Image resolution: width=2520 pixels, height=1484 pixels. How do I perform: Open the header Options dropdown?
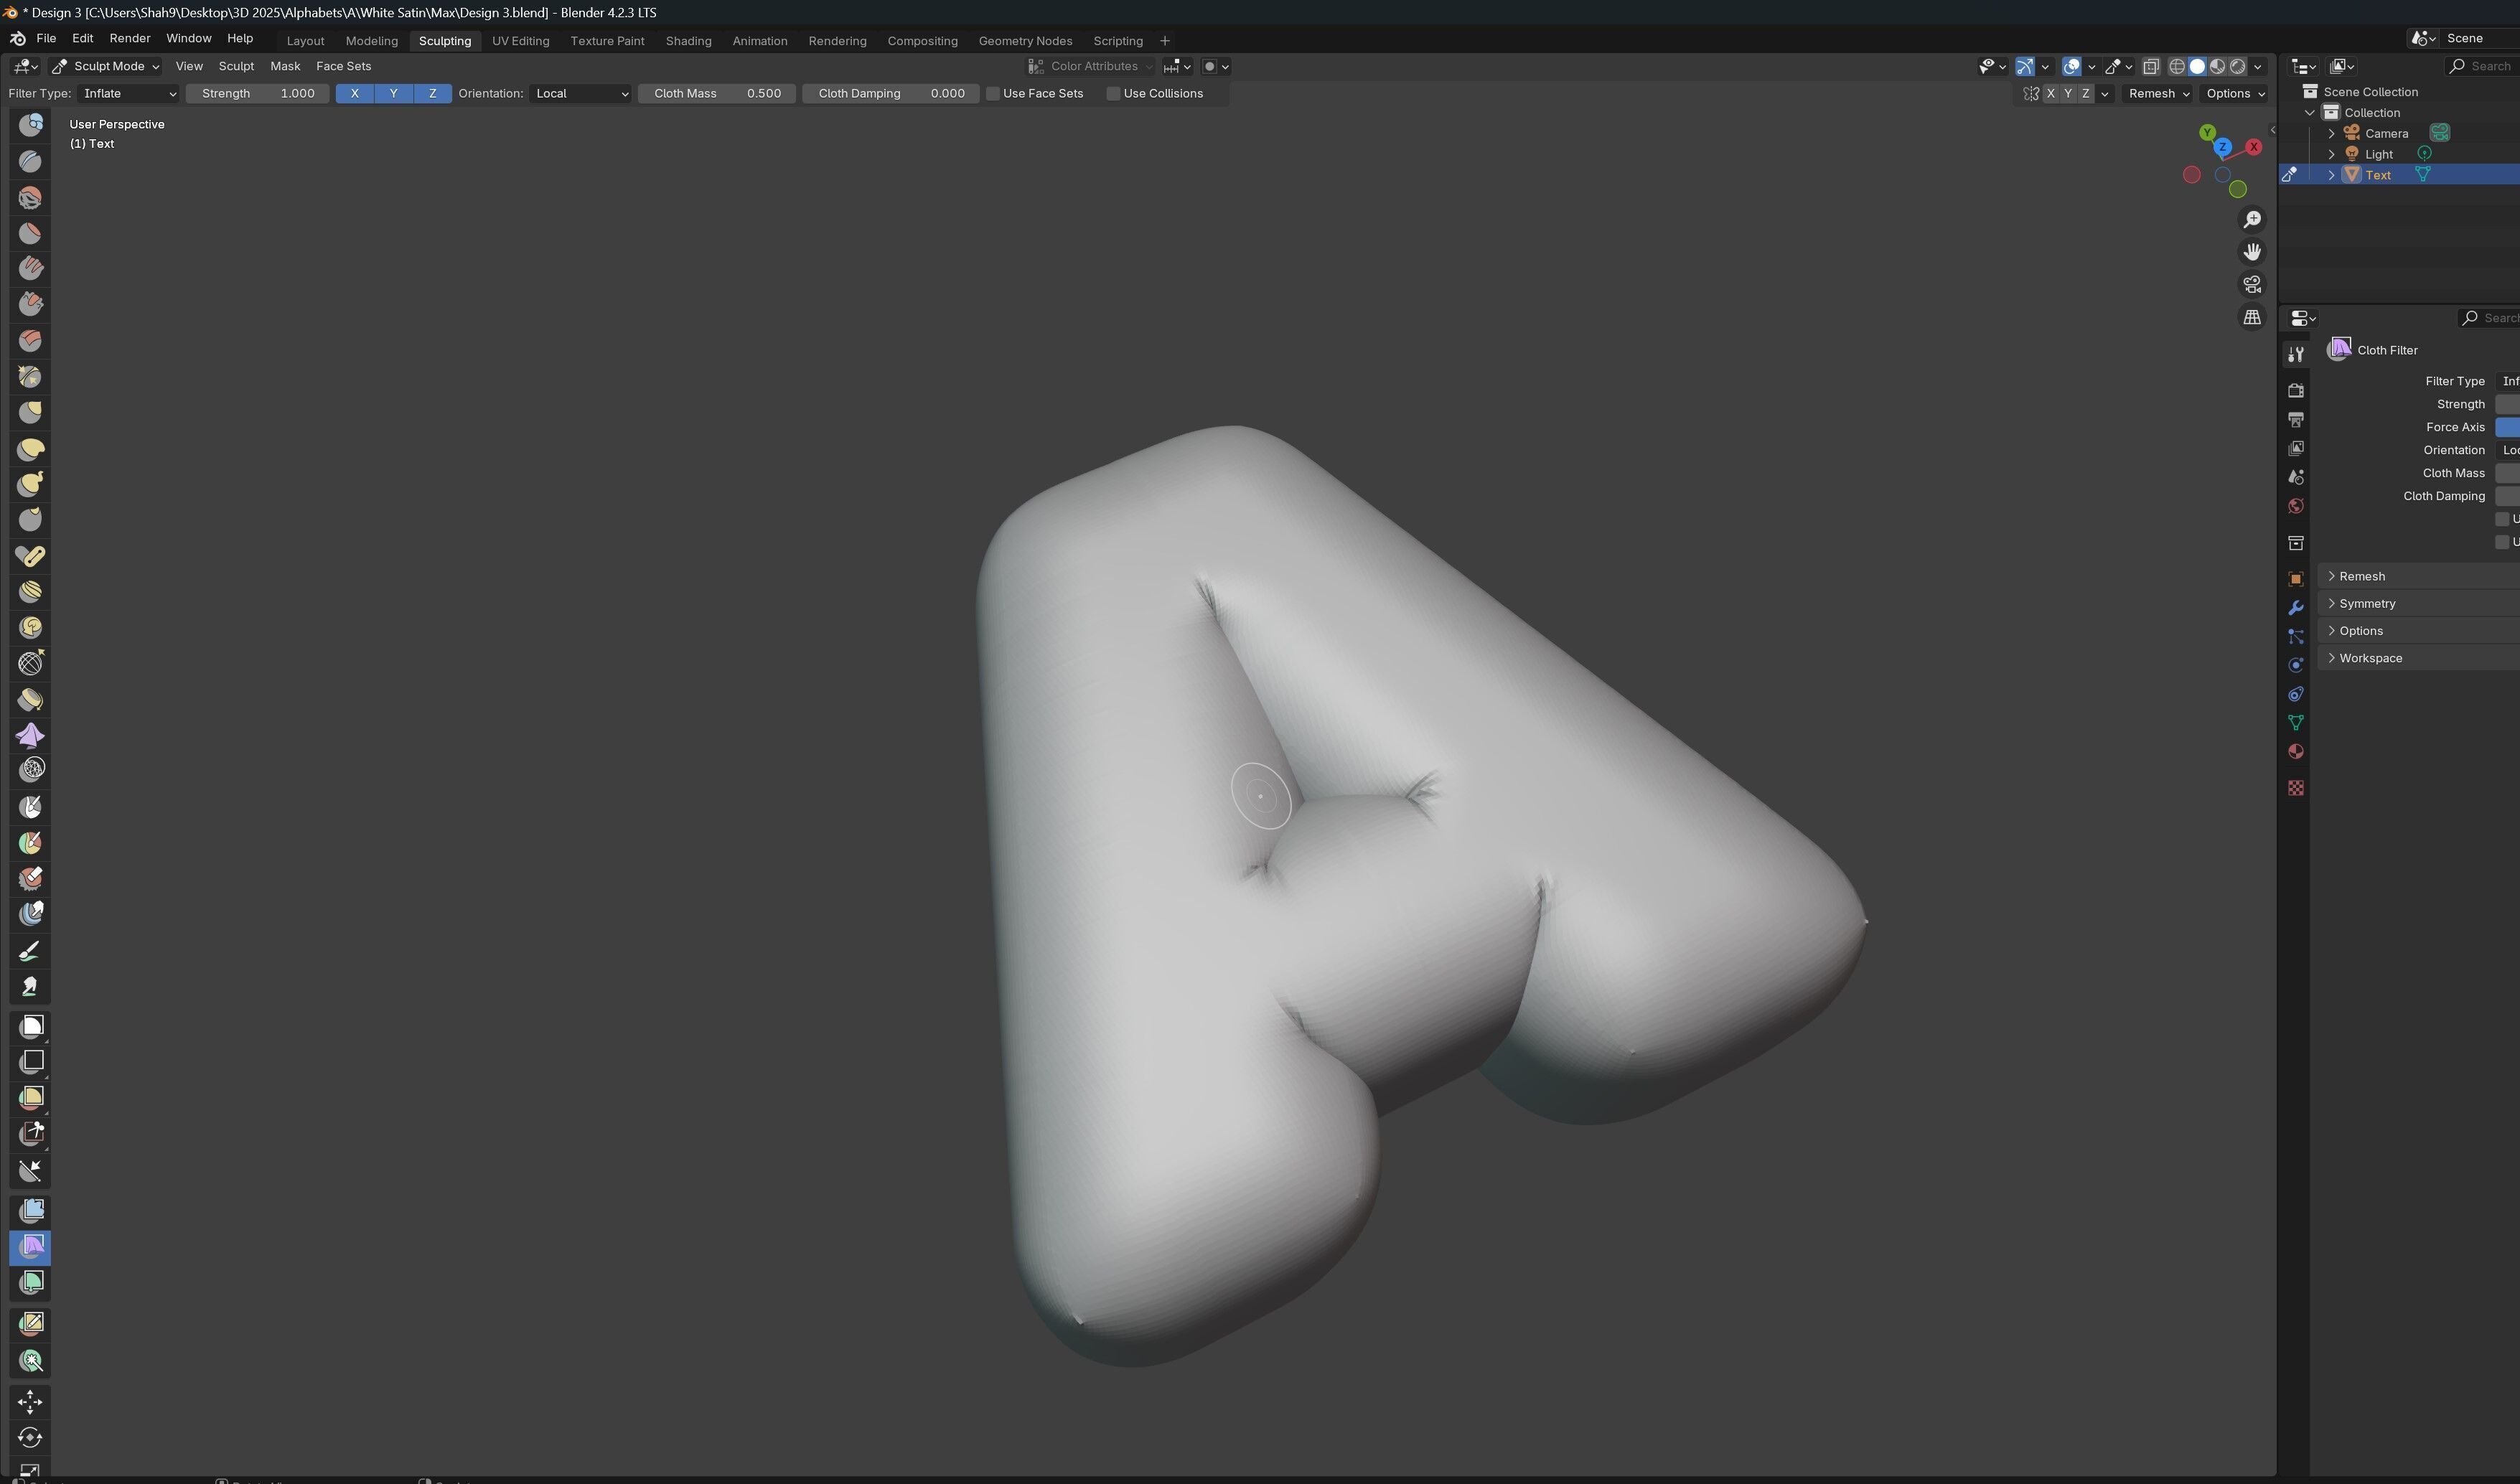click(x=2236, y=93)
